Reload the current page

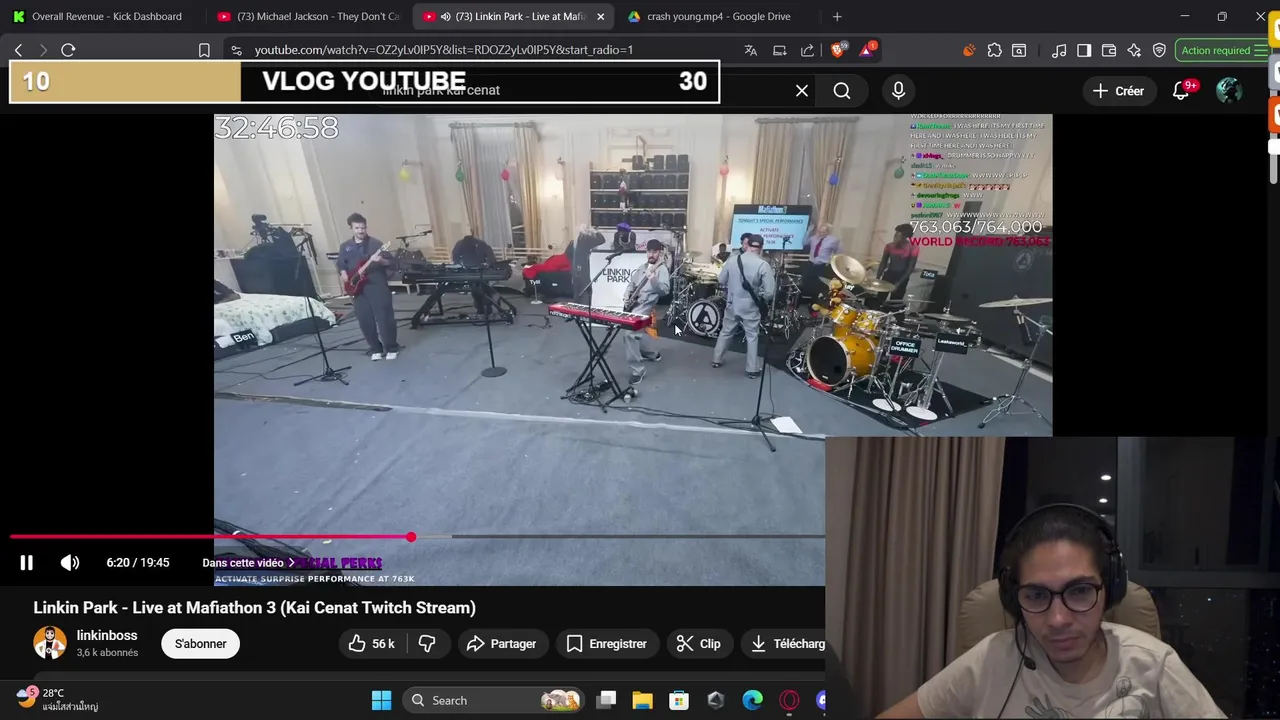click(x=68, y=50)
